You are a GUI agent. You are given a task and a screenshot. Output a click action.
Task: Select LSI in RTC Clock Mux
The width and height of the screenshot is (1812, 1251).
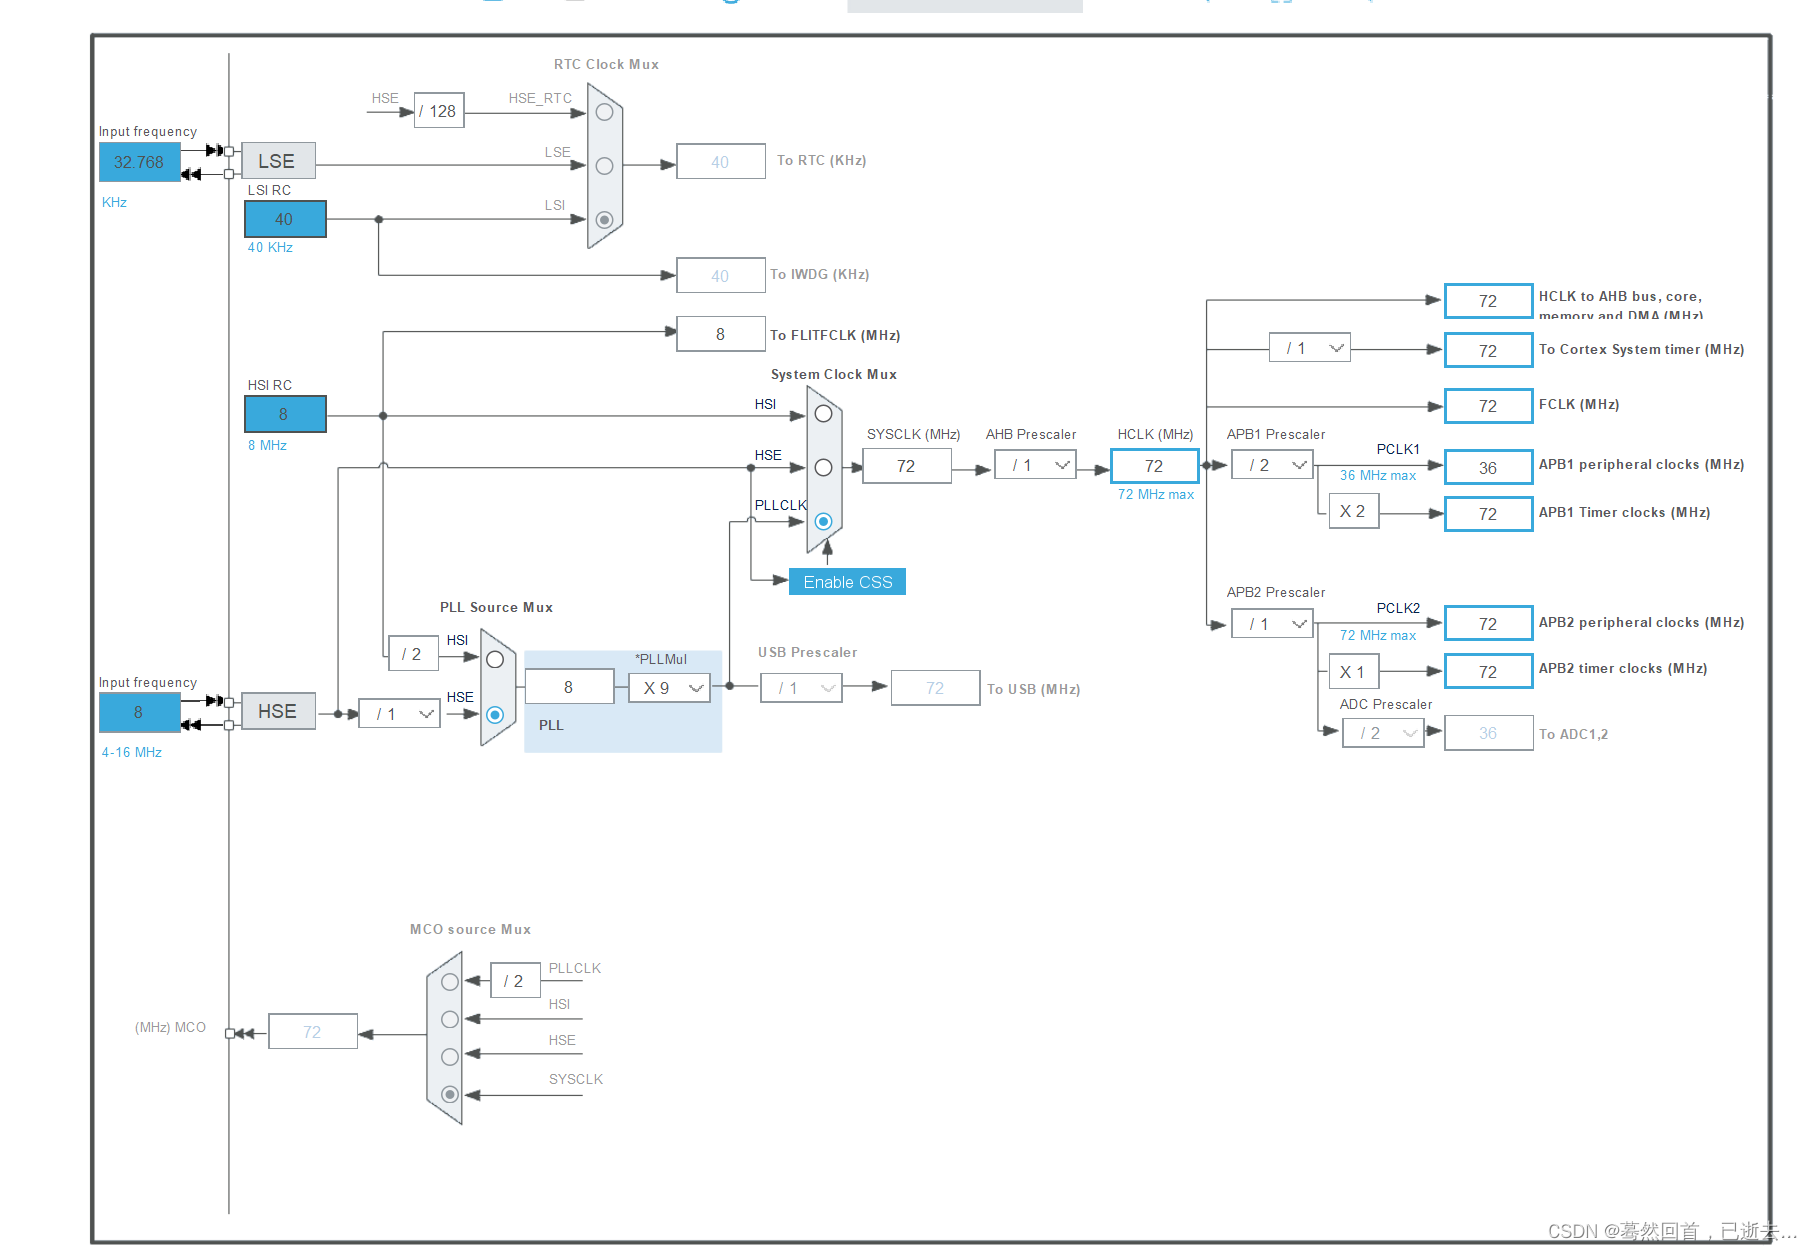pyautogui.click(x=604, y=219)
